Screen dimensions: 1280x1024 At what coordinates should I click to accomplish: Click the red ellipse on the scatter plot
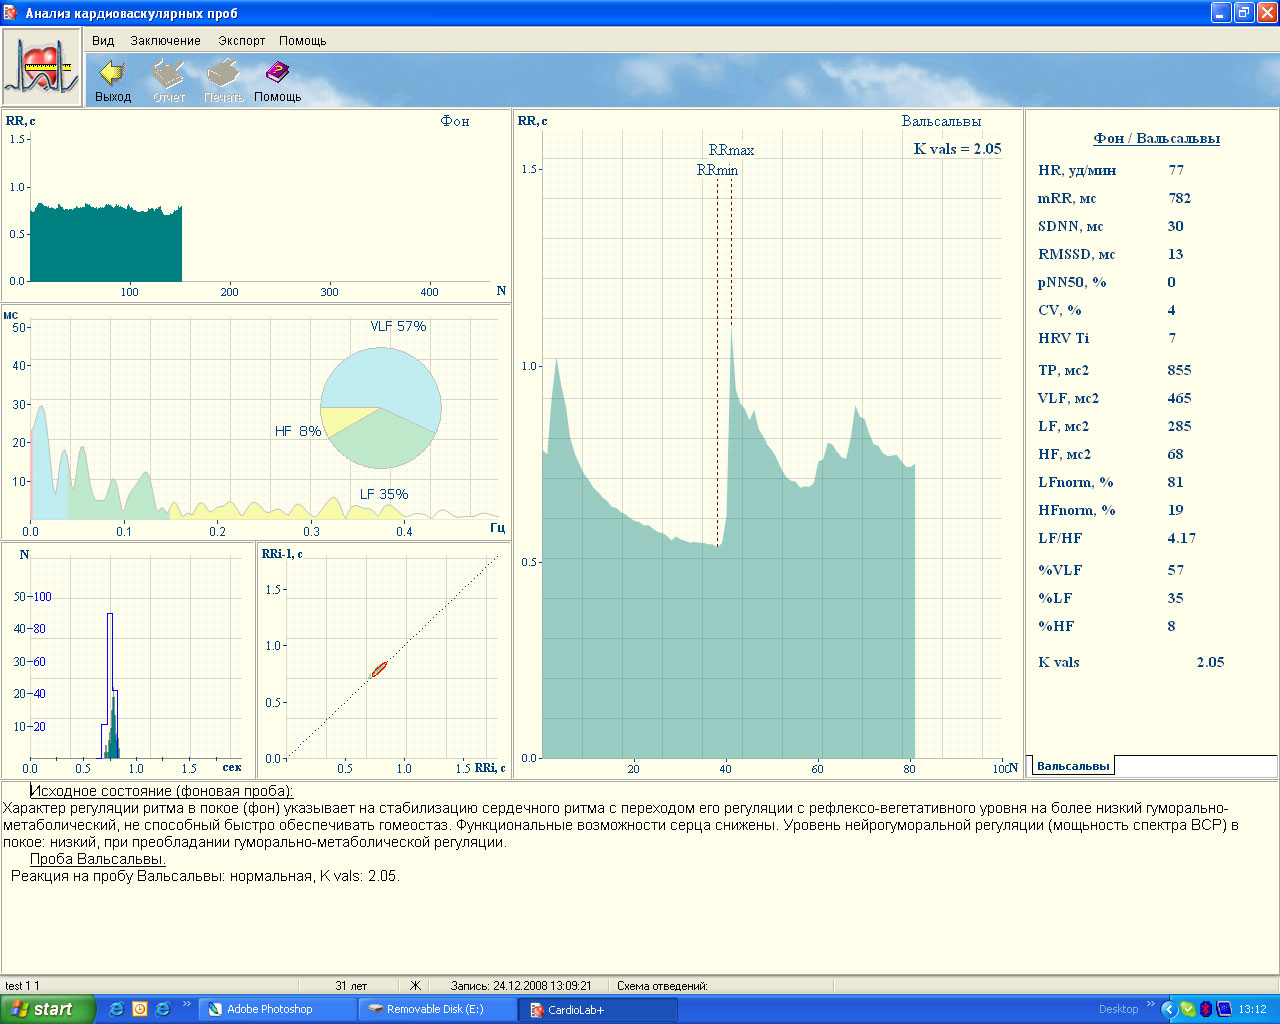click(x=379, y=669)
